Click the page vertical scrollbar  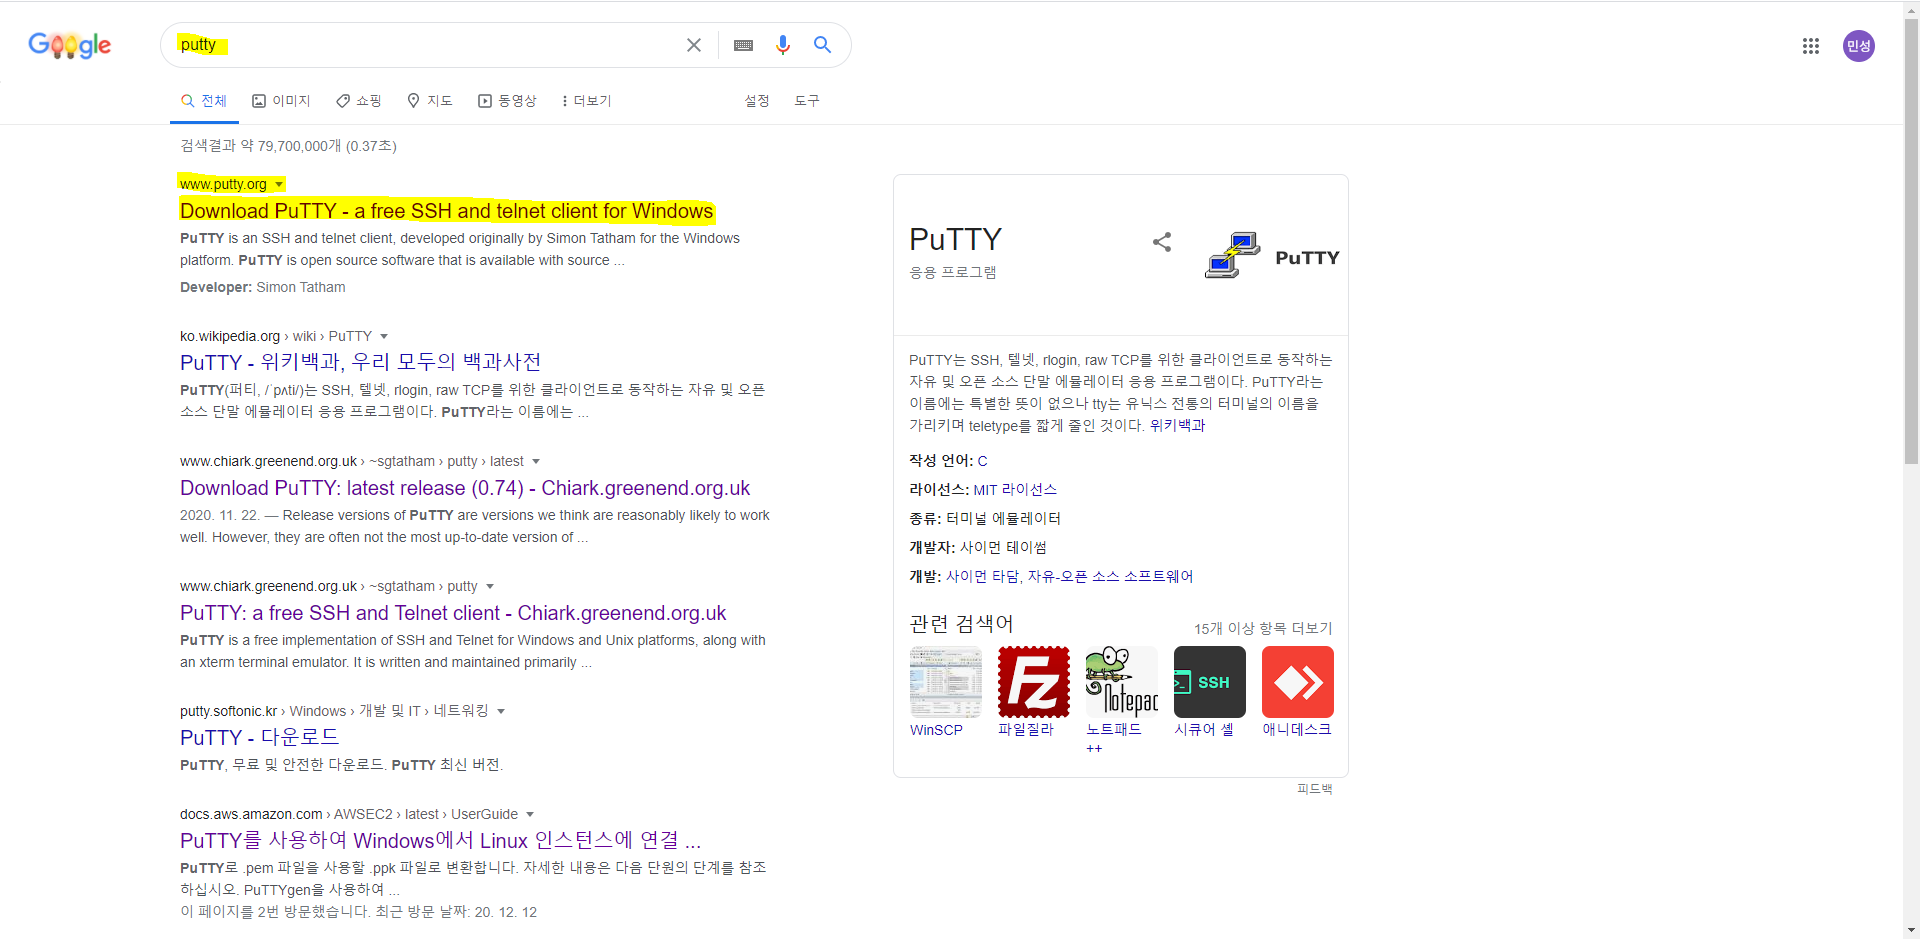pos(1911,240)
